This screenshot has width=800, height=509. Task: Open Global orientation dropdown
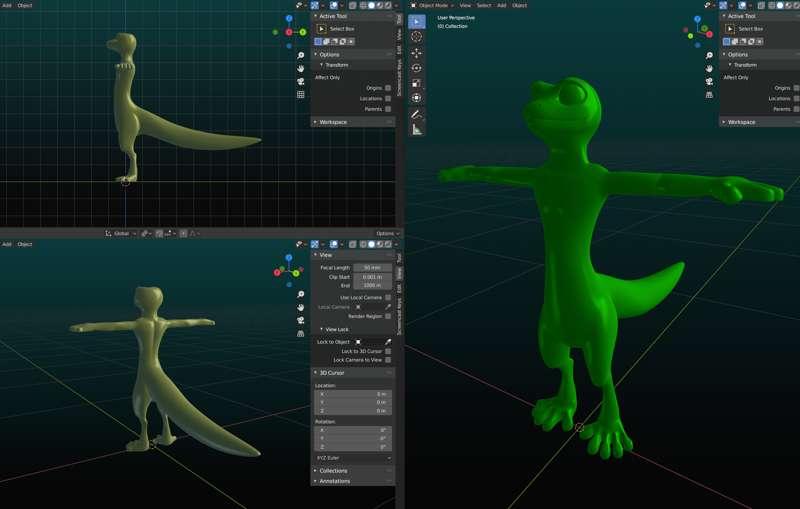click(120, 233)
